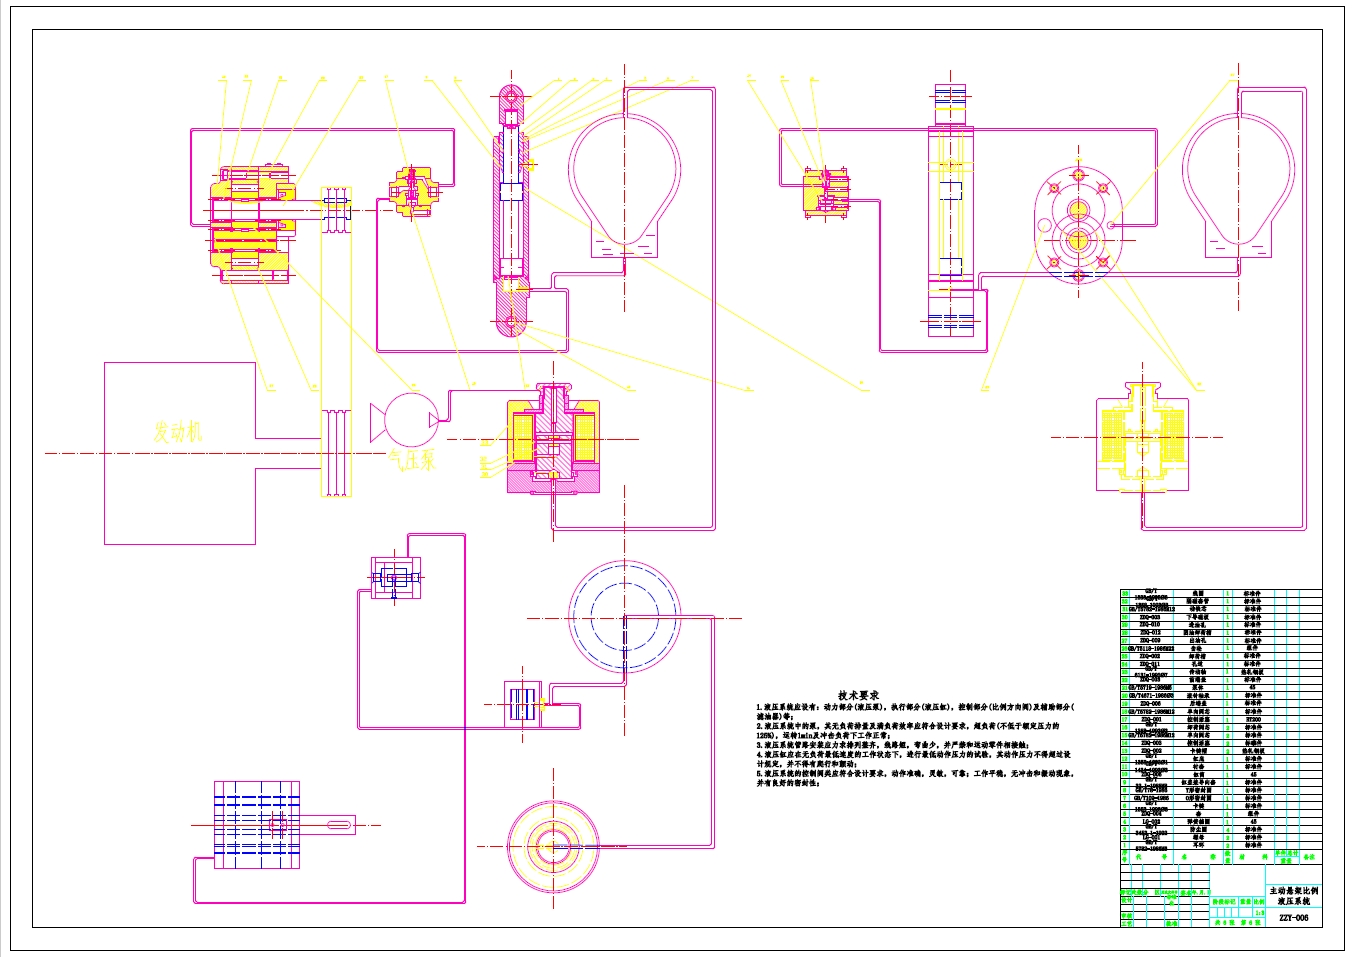Viewport: 1354px width, 957px height.
Task: Click the belt pulley between engine and pump
Action: [336, 452]
